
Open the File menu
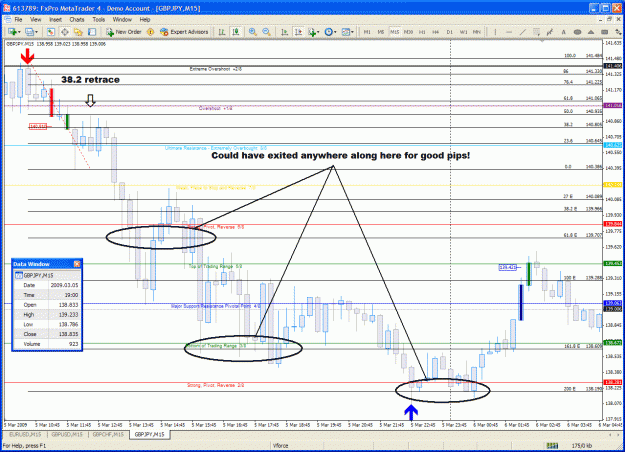(18, 19)
